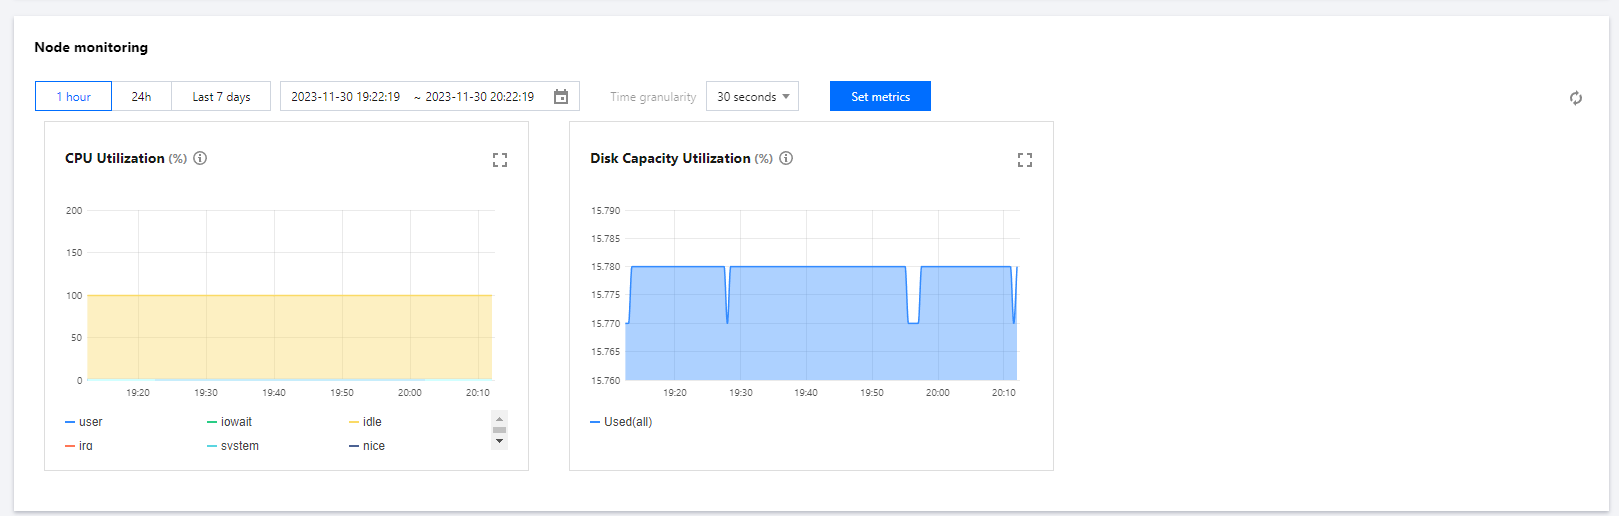Expand Disk Capacity Utilization chart fullscreen
This screenshot has width=1619, height=516.
[x=1025, y=160]
